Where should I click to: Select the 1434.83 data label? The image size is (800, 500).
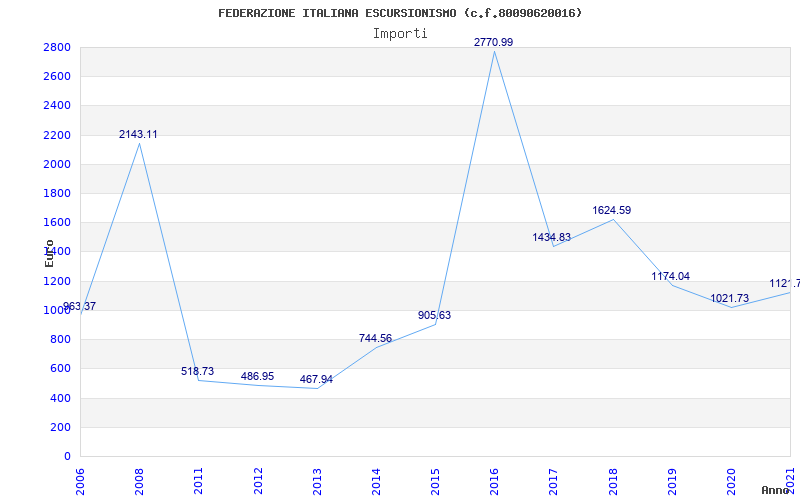pyautogui.click(x=552, y=237)
